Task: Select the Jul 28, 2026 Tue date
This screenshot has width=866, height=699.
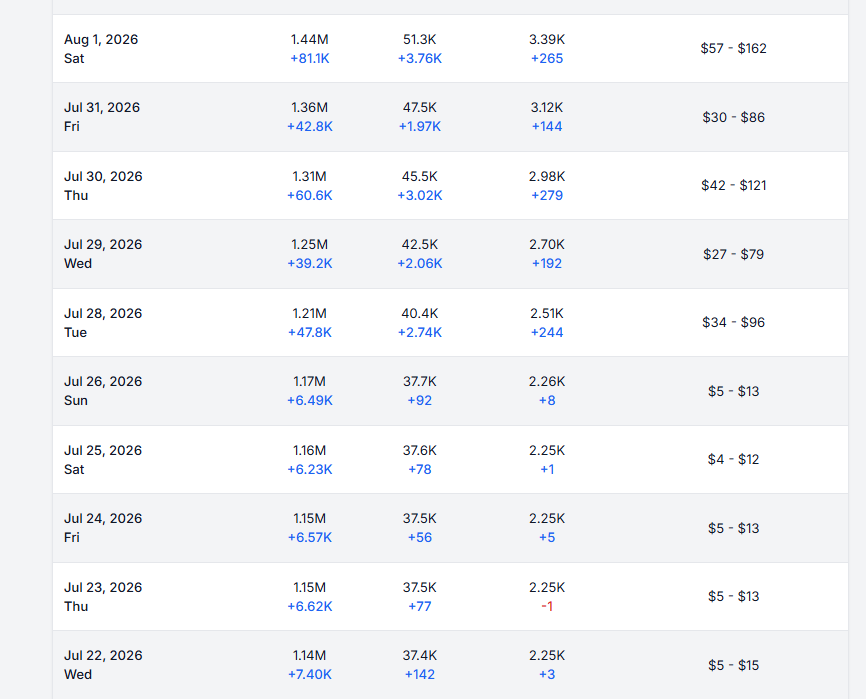Action: [103, 322]
